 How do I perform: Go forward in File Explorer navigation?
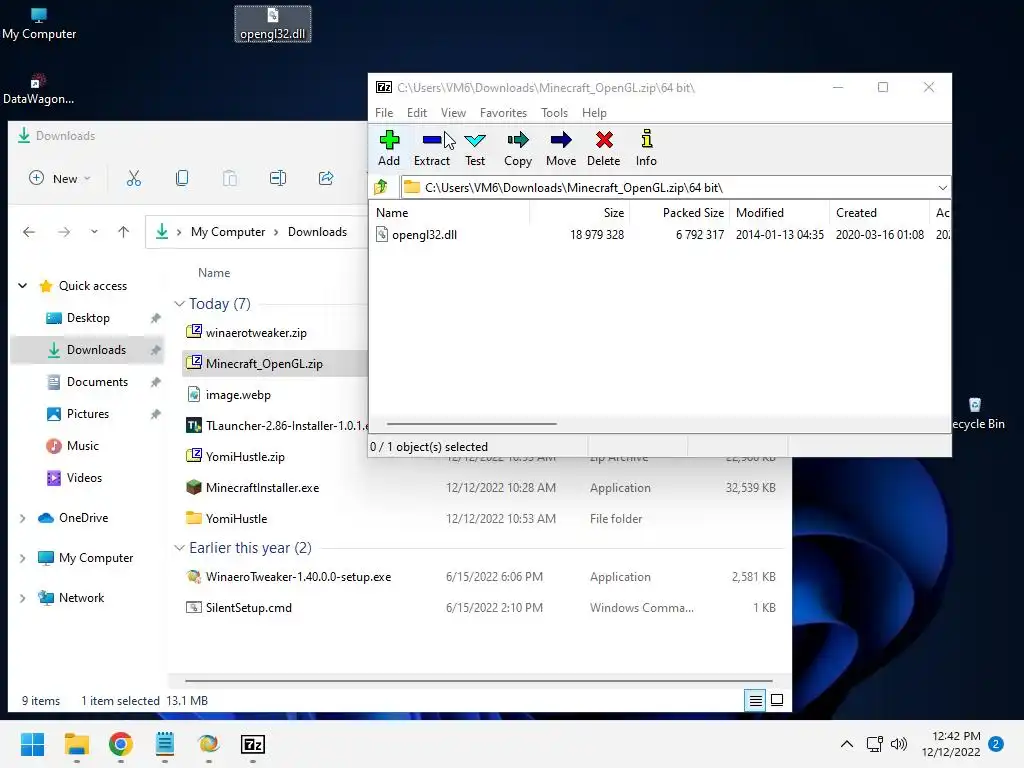click(63, 232)
